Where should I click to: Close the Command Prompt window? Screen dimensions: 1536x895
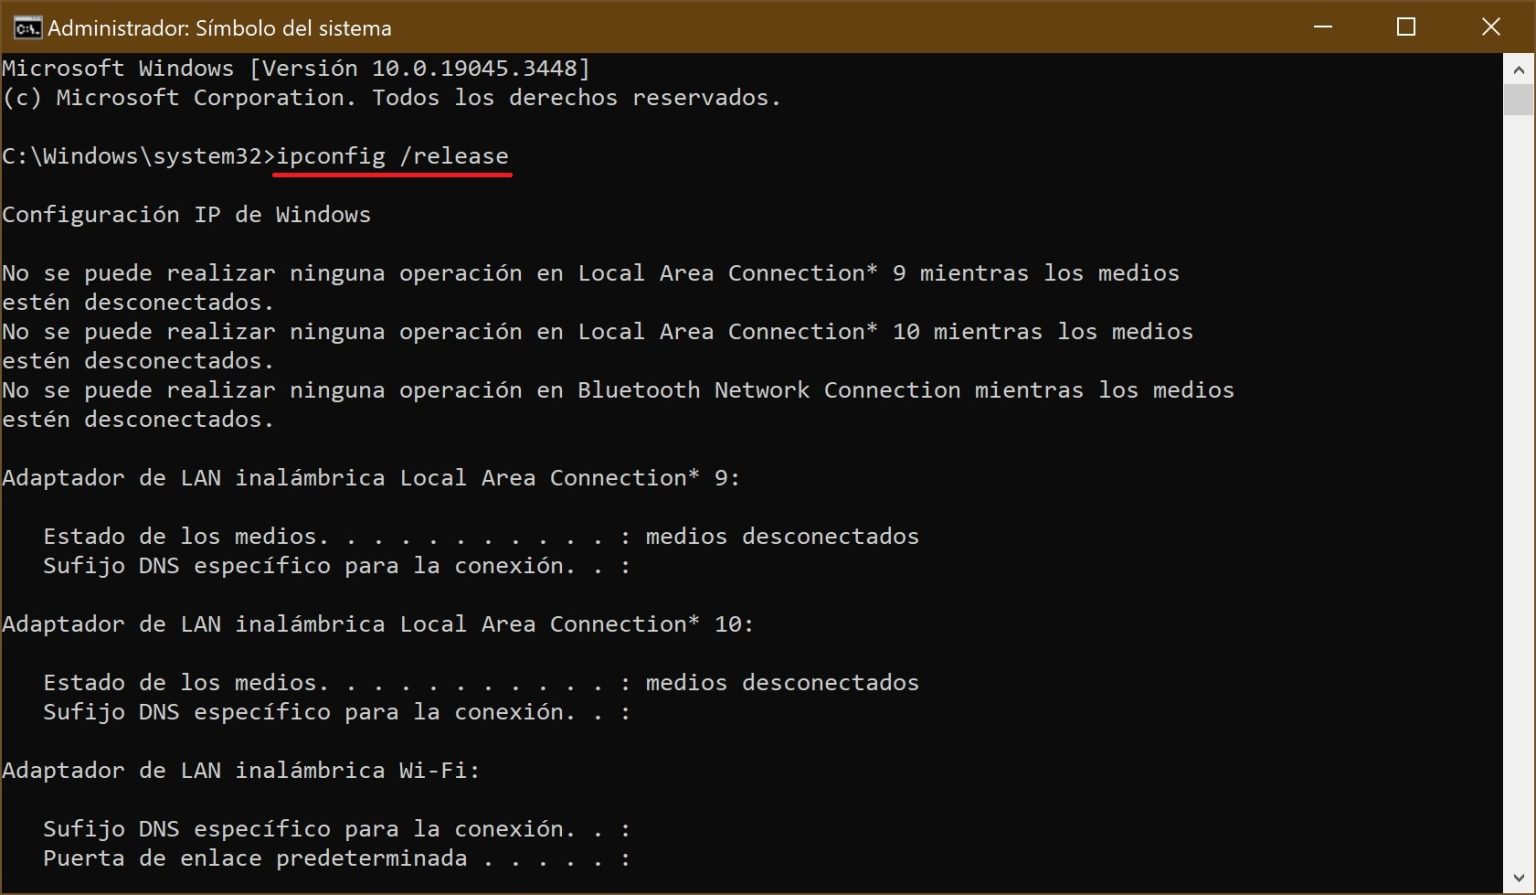[1491, 28]
